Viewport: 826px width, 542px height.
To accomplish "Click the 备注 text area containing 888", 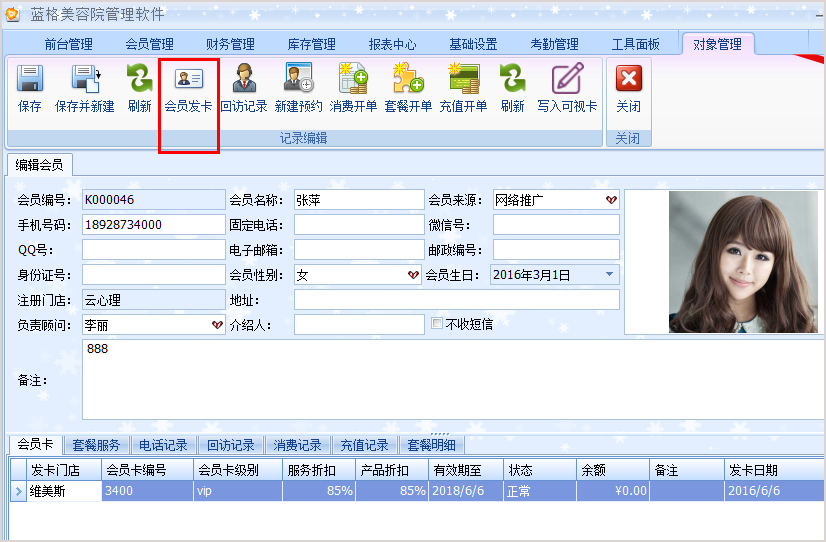I will click(x=454, y=380).
